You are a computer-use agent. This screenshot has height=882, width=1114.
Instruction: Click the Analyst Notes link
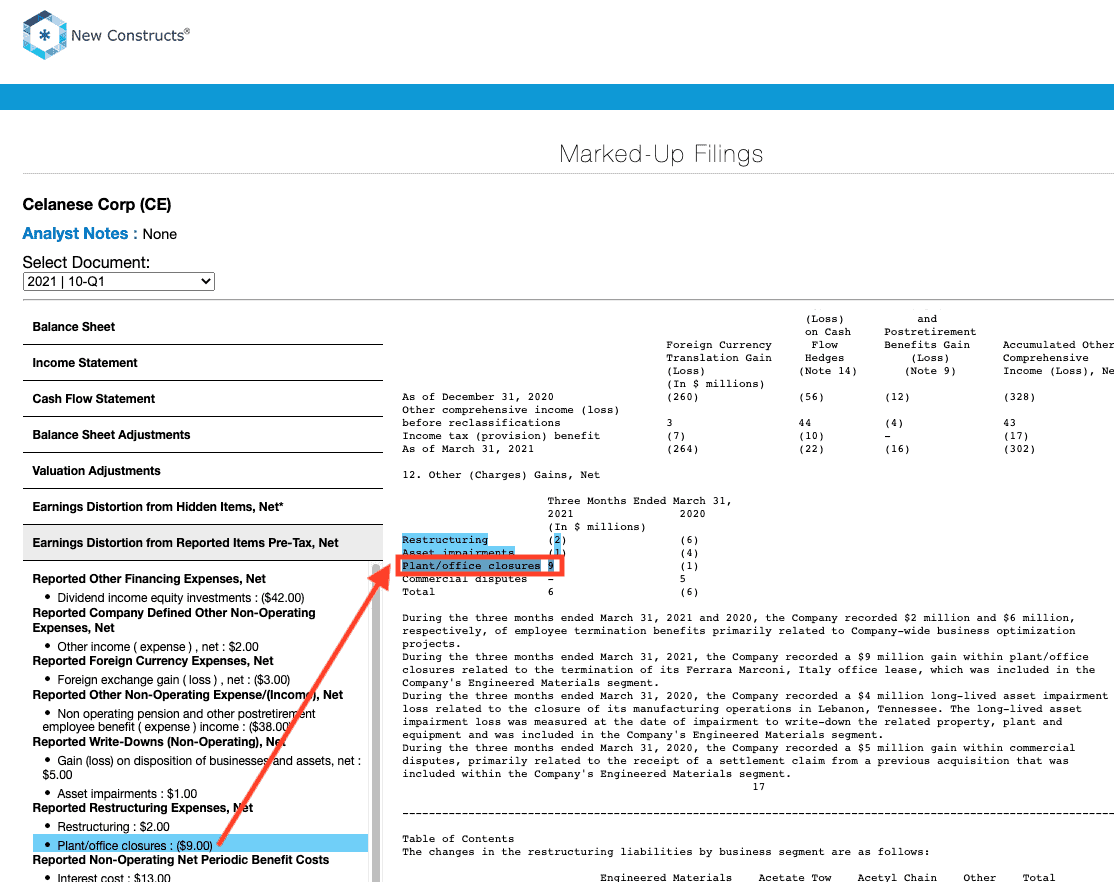80,234
